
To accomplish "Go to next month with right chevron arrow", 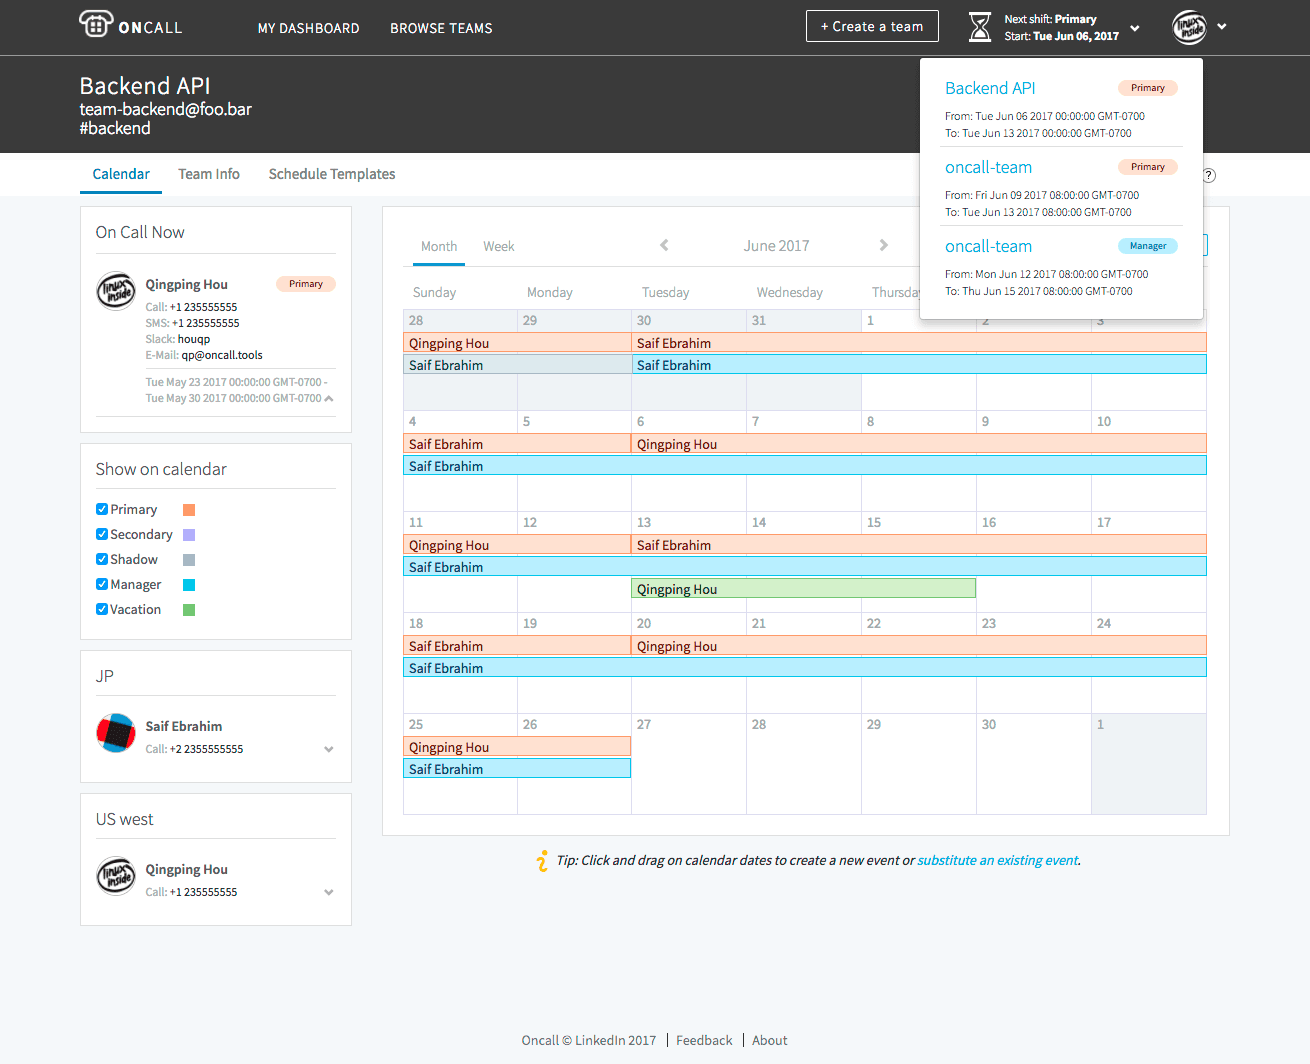I will coord(884,245).
